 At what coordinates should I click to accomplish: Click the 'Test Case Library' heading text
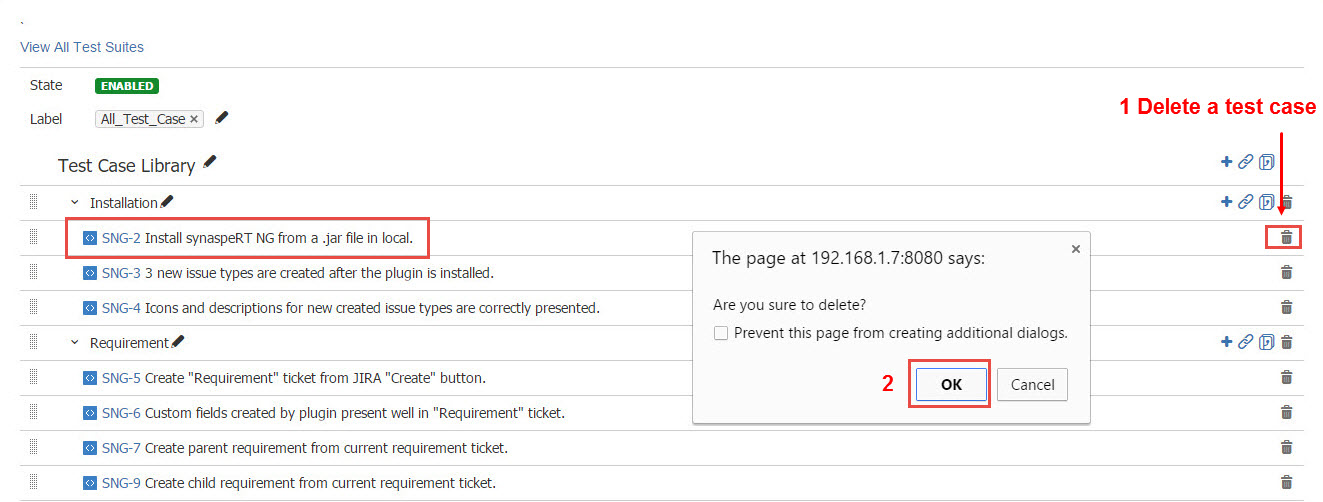tap(127, 166)
